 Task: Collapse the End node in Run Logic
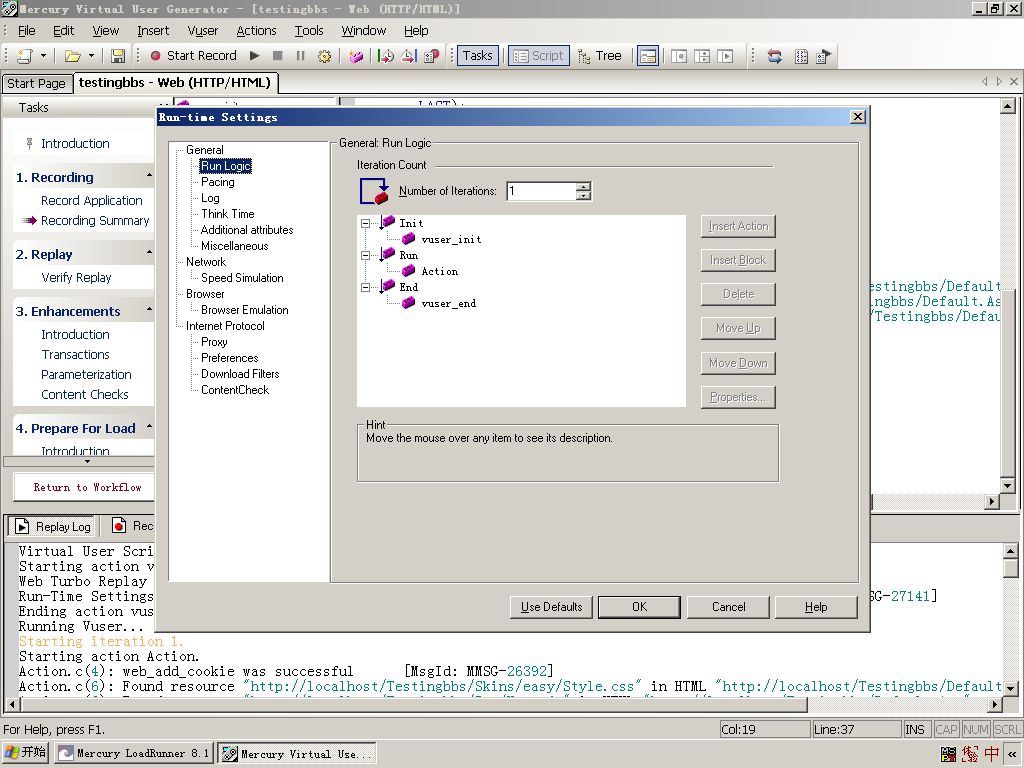pyautogui.click(x=366, y=287)
